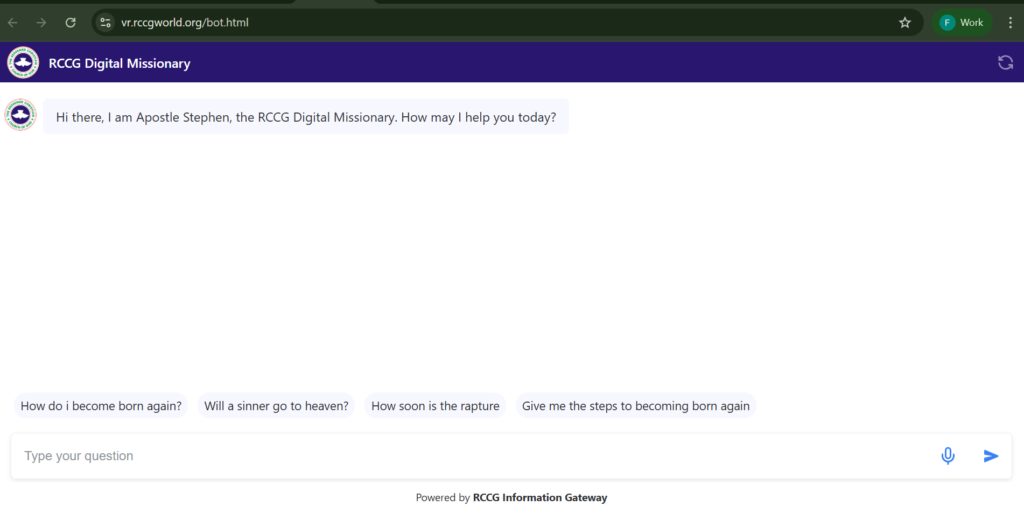Click the browser back arrow
The image size is (1024, 513).
click(x=12, y=22)
